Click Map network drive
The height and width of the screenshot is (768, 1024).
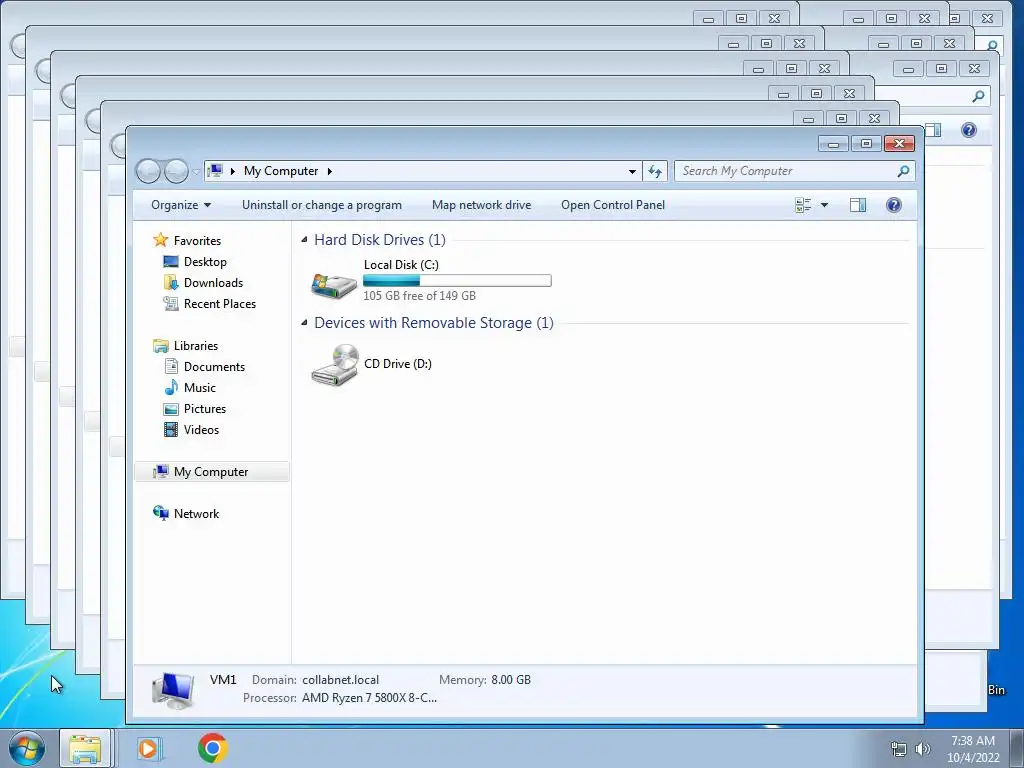point(481,205)
